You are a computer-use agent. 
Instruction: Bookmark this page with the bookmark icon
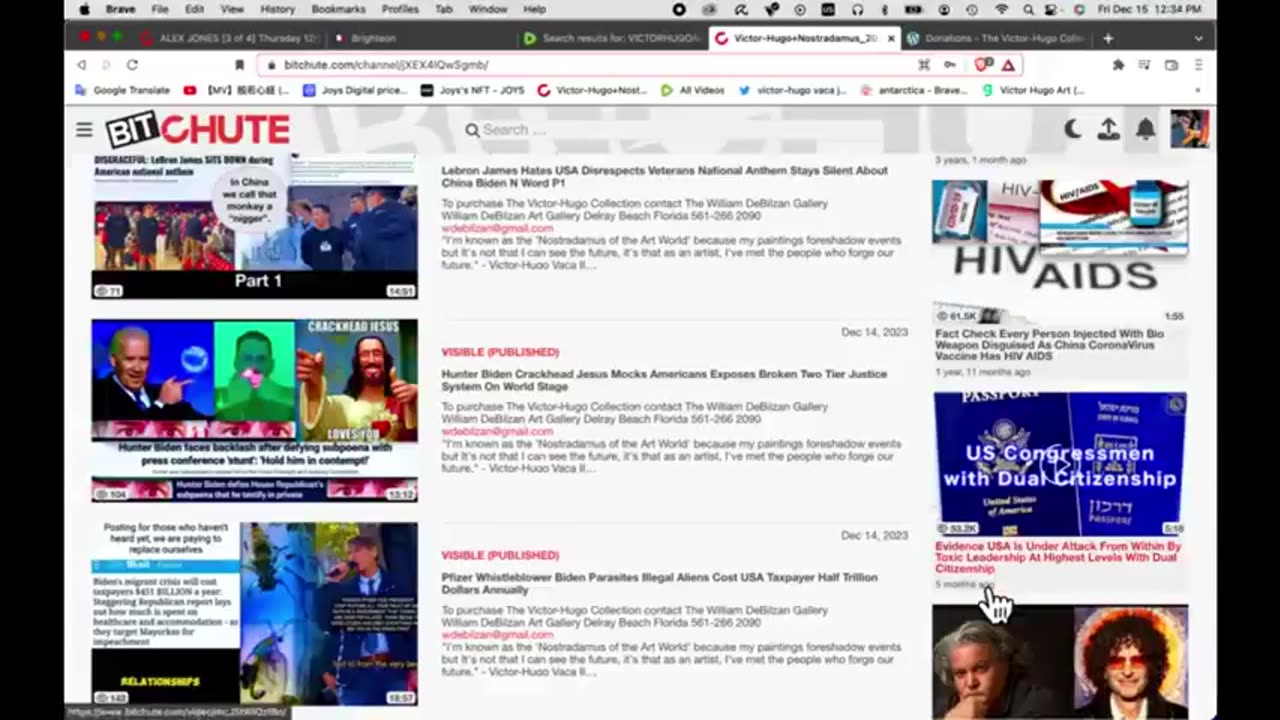point(239,65)
